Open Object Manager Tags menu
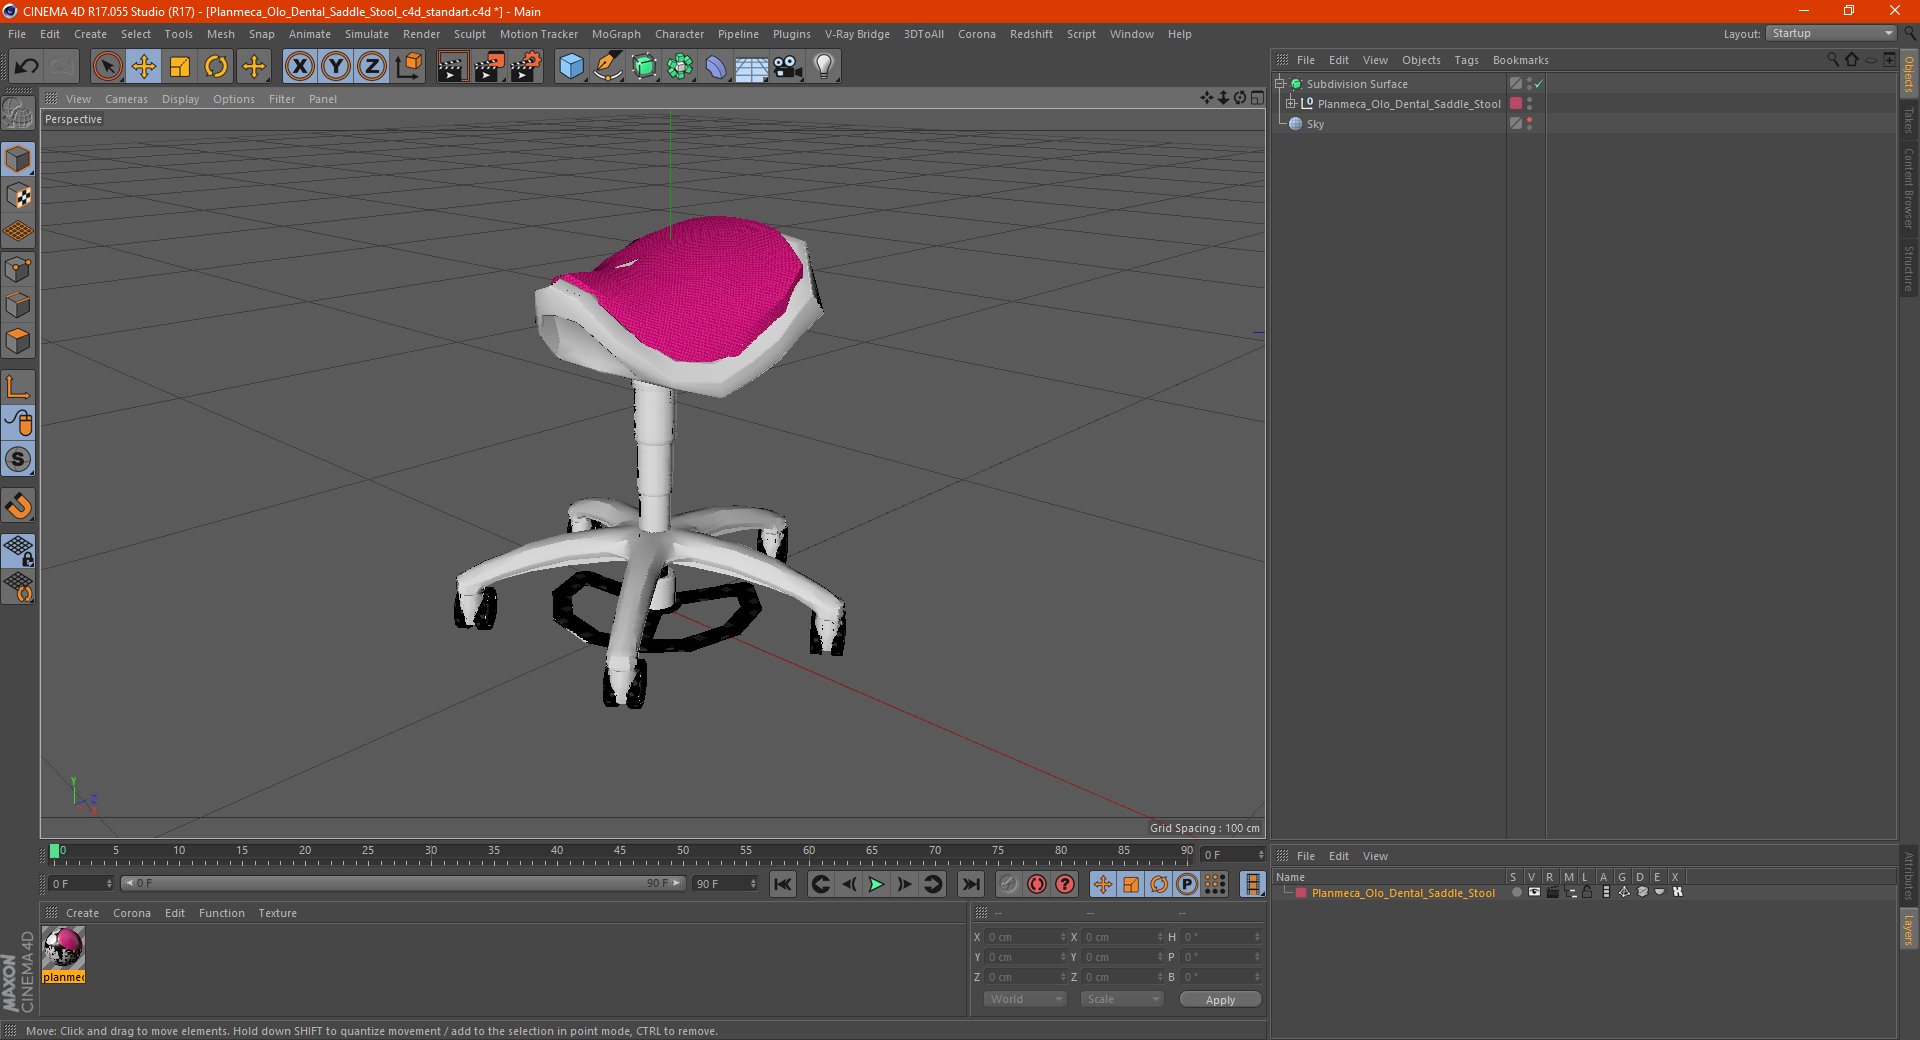 tap(1466, 60)
